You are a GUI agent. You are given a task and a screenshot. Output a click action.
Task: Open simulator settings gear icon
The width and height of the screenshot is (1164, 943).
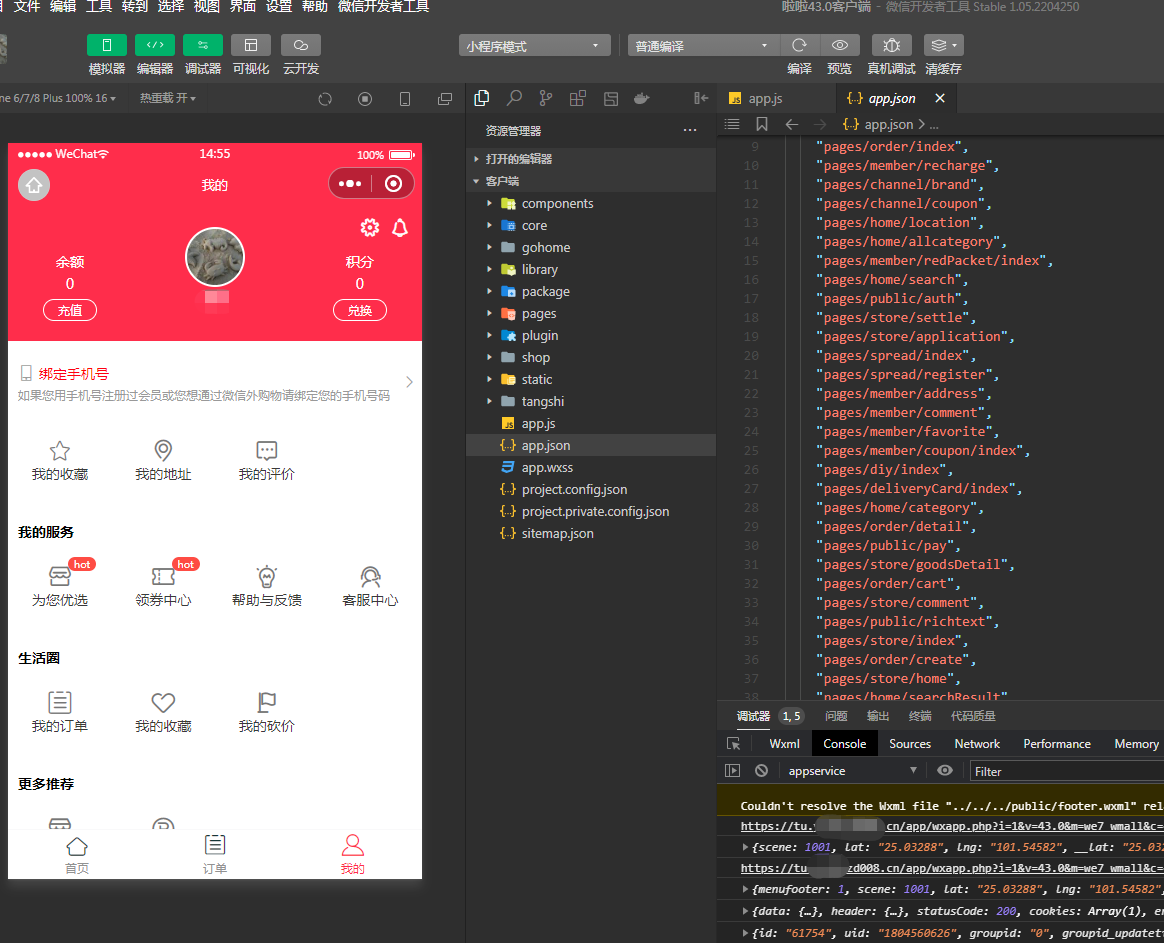(370, 227)
